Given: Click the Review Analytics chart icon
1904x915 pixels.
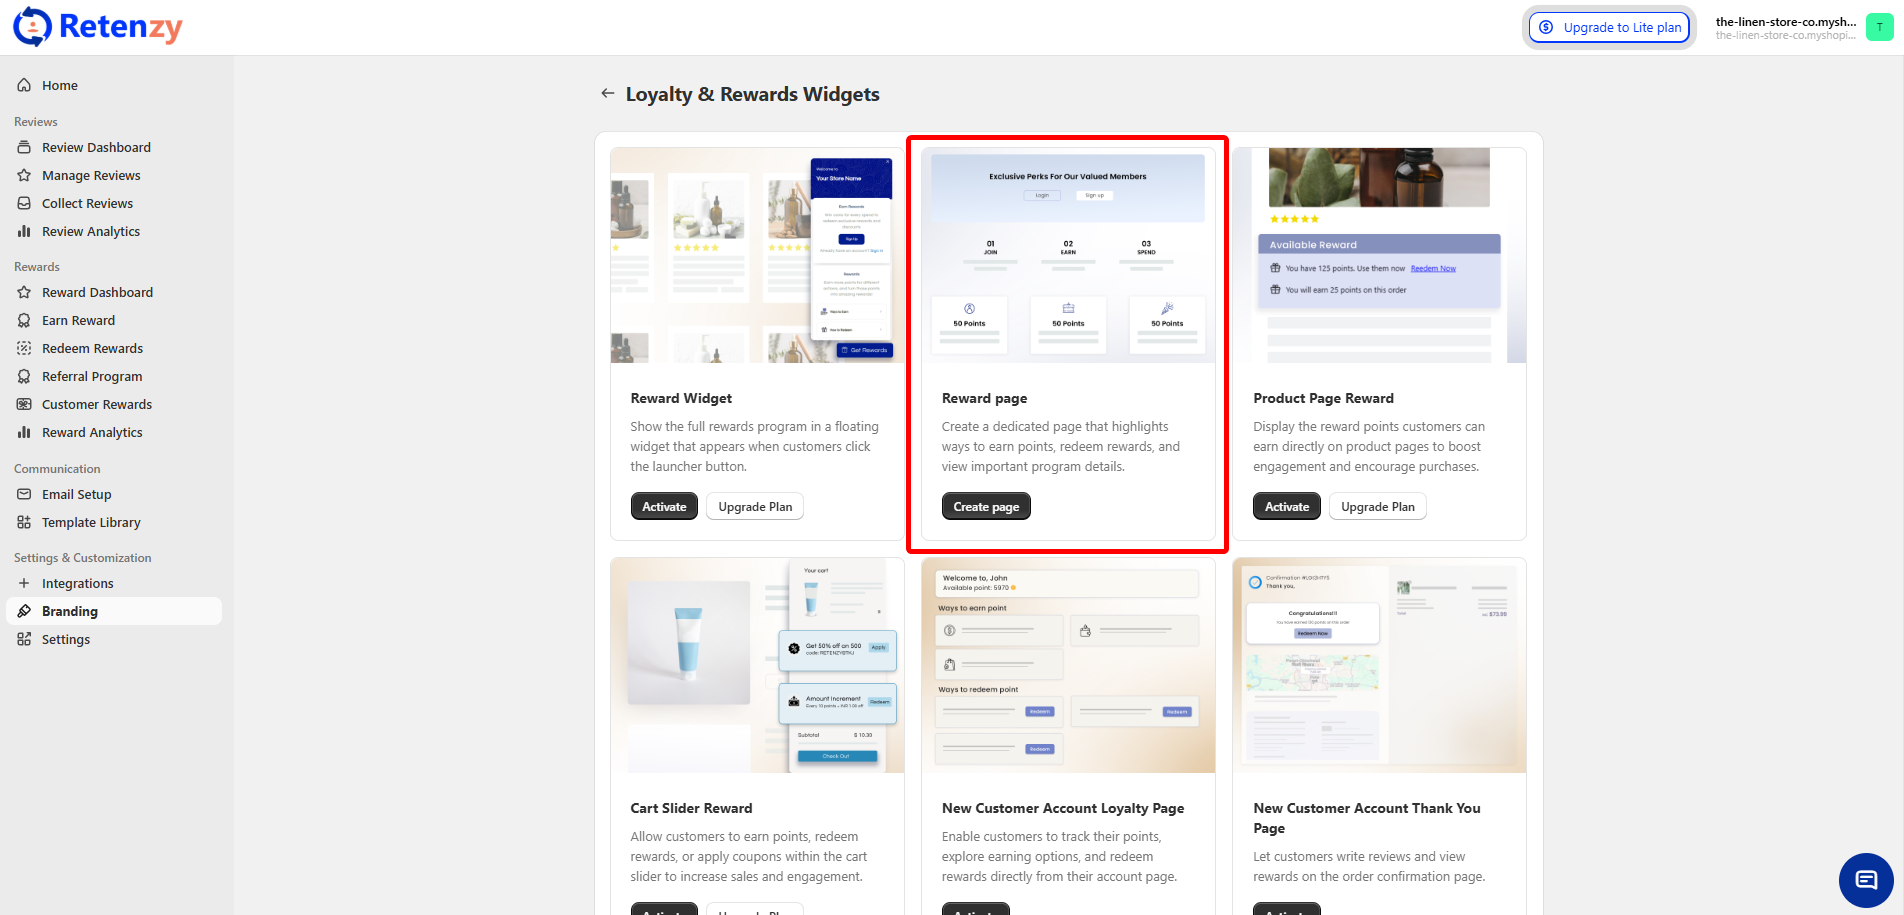Looking at the screenshot, I should point(24,231).
